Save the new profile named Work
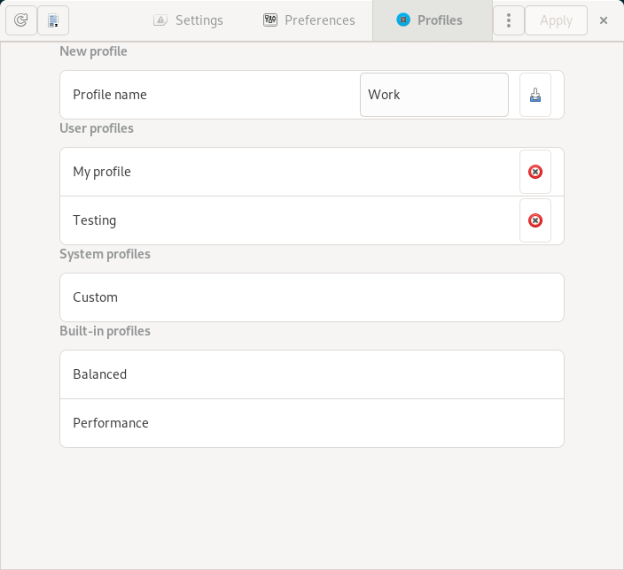This screenshot has height=570, width=624. pyautogui.click(x=535, y=95)
